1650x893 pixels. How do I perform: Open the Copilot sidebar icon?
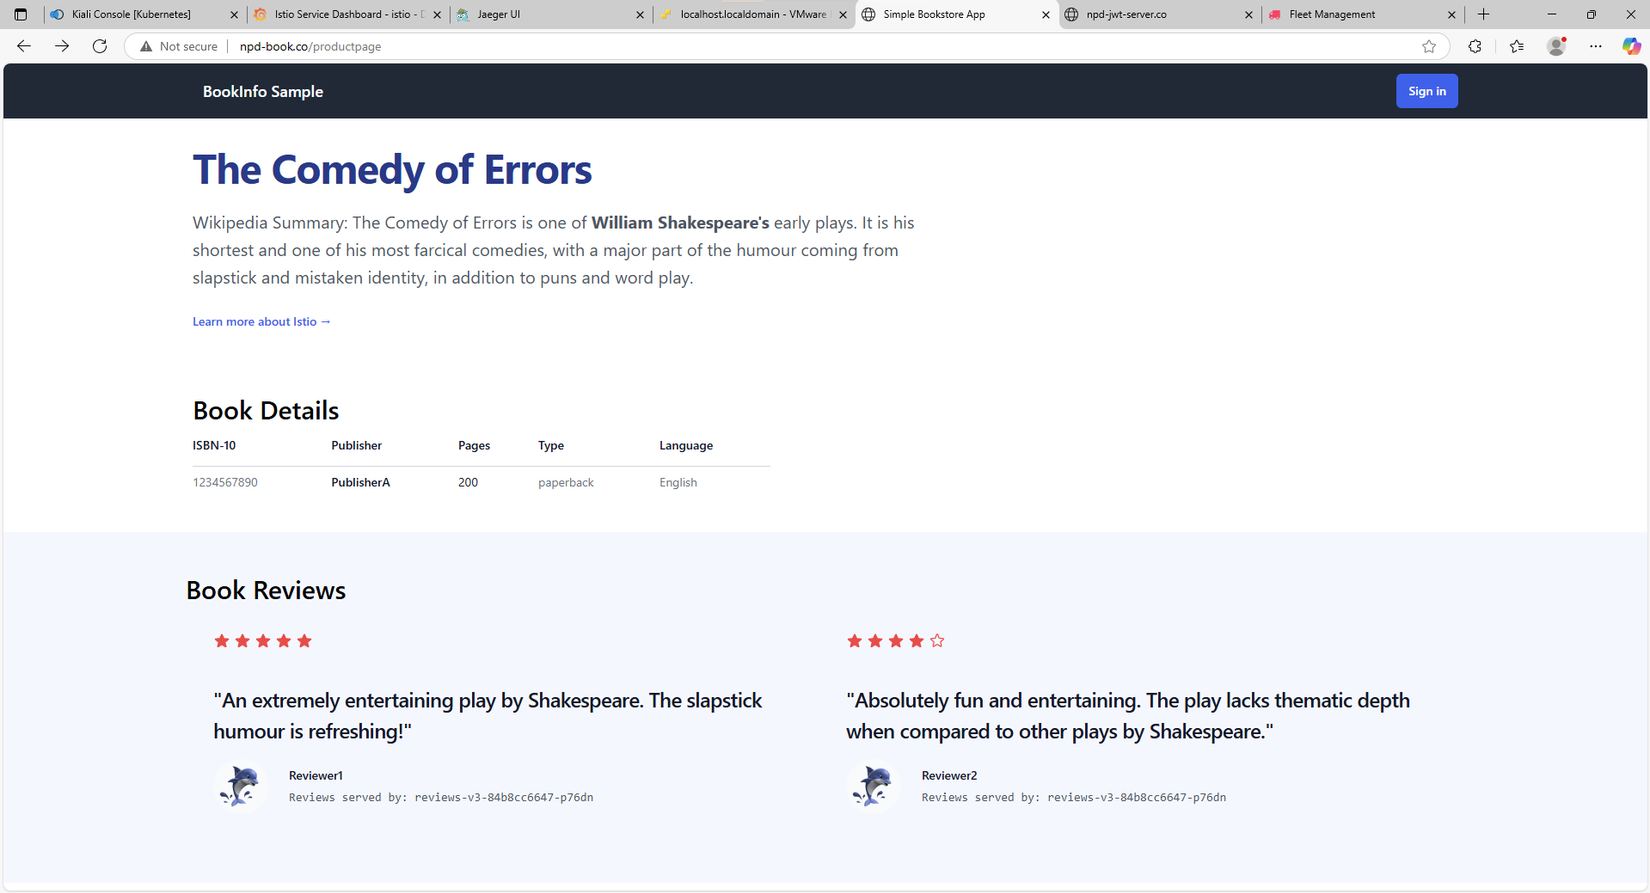[x=1631, y=46]
